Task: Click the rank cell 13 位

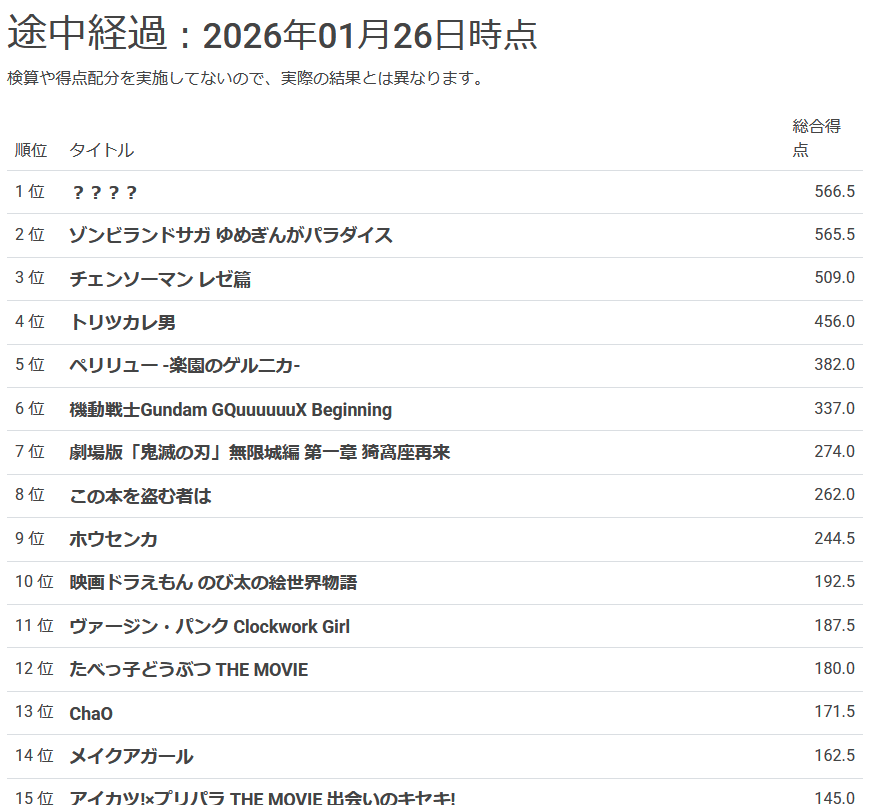Action: click(x=34, y=711)
